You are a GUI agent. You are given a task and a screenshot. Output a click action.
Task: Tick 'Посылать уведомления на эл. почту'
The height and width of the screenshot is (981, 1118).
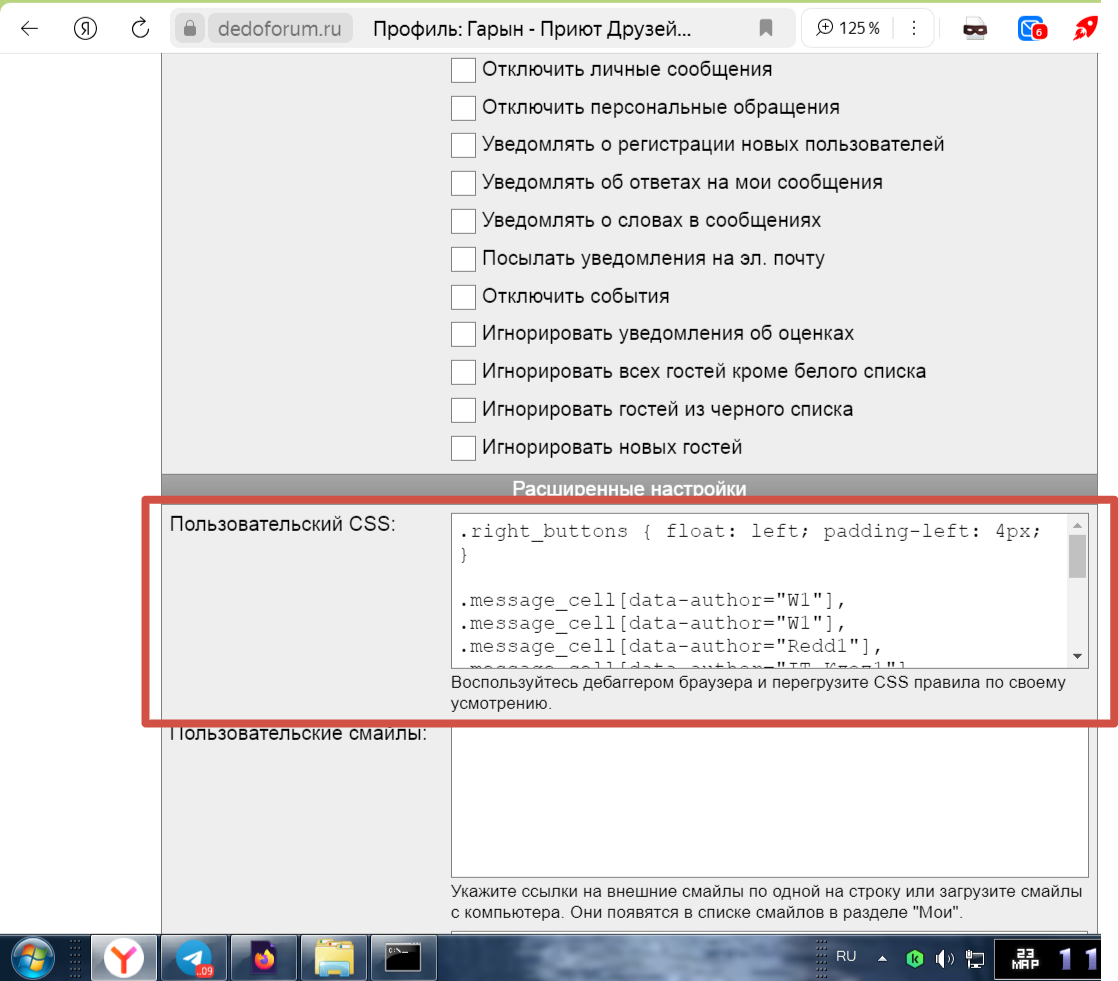(x=463, y=259)
